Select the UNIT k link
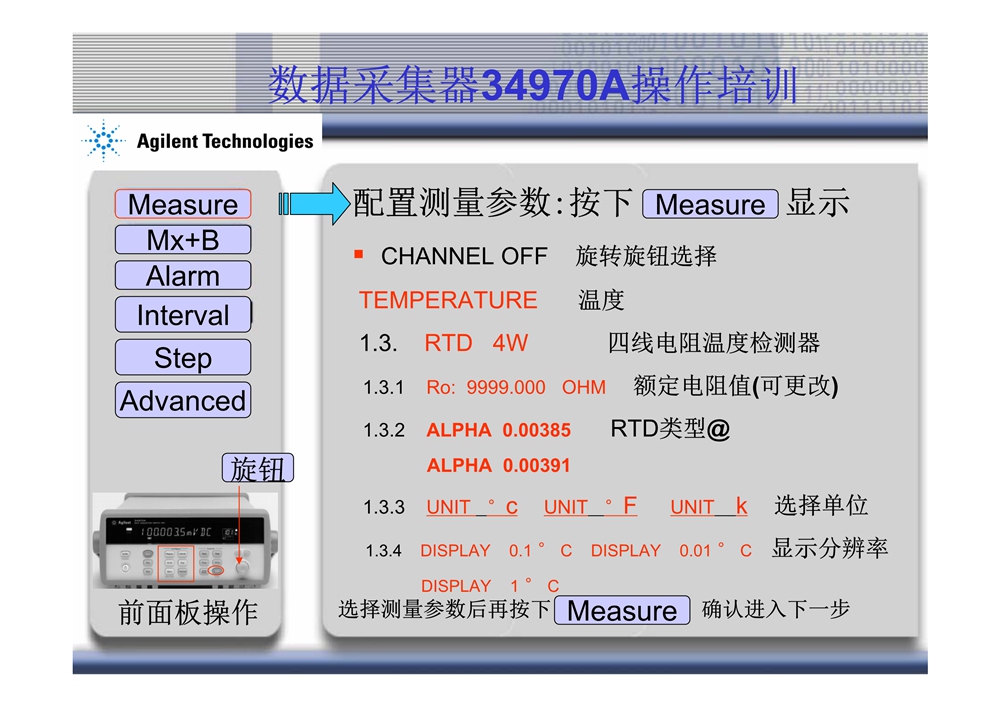 708,507
